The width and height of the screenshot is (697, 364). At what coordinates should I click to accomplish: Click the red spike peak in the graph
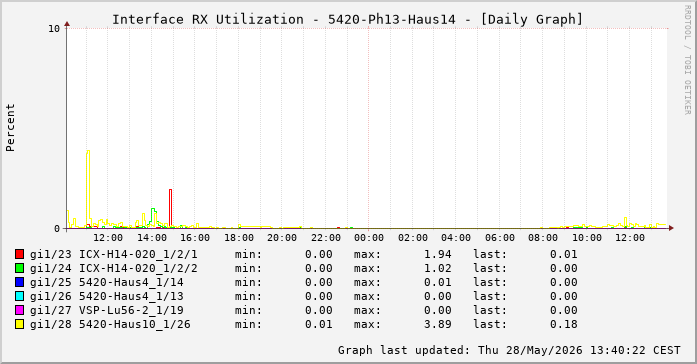click(x=170, y=190)
